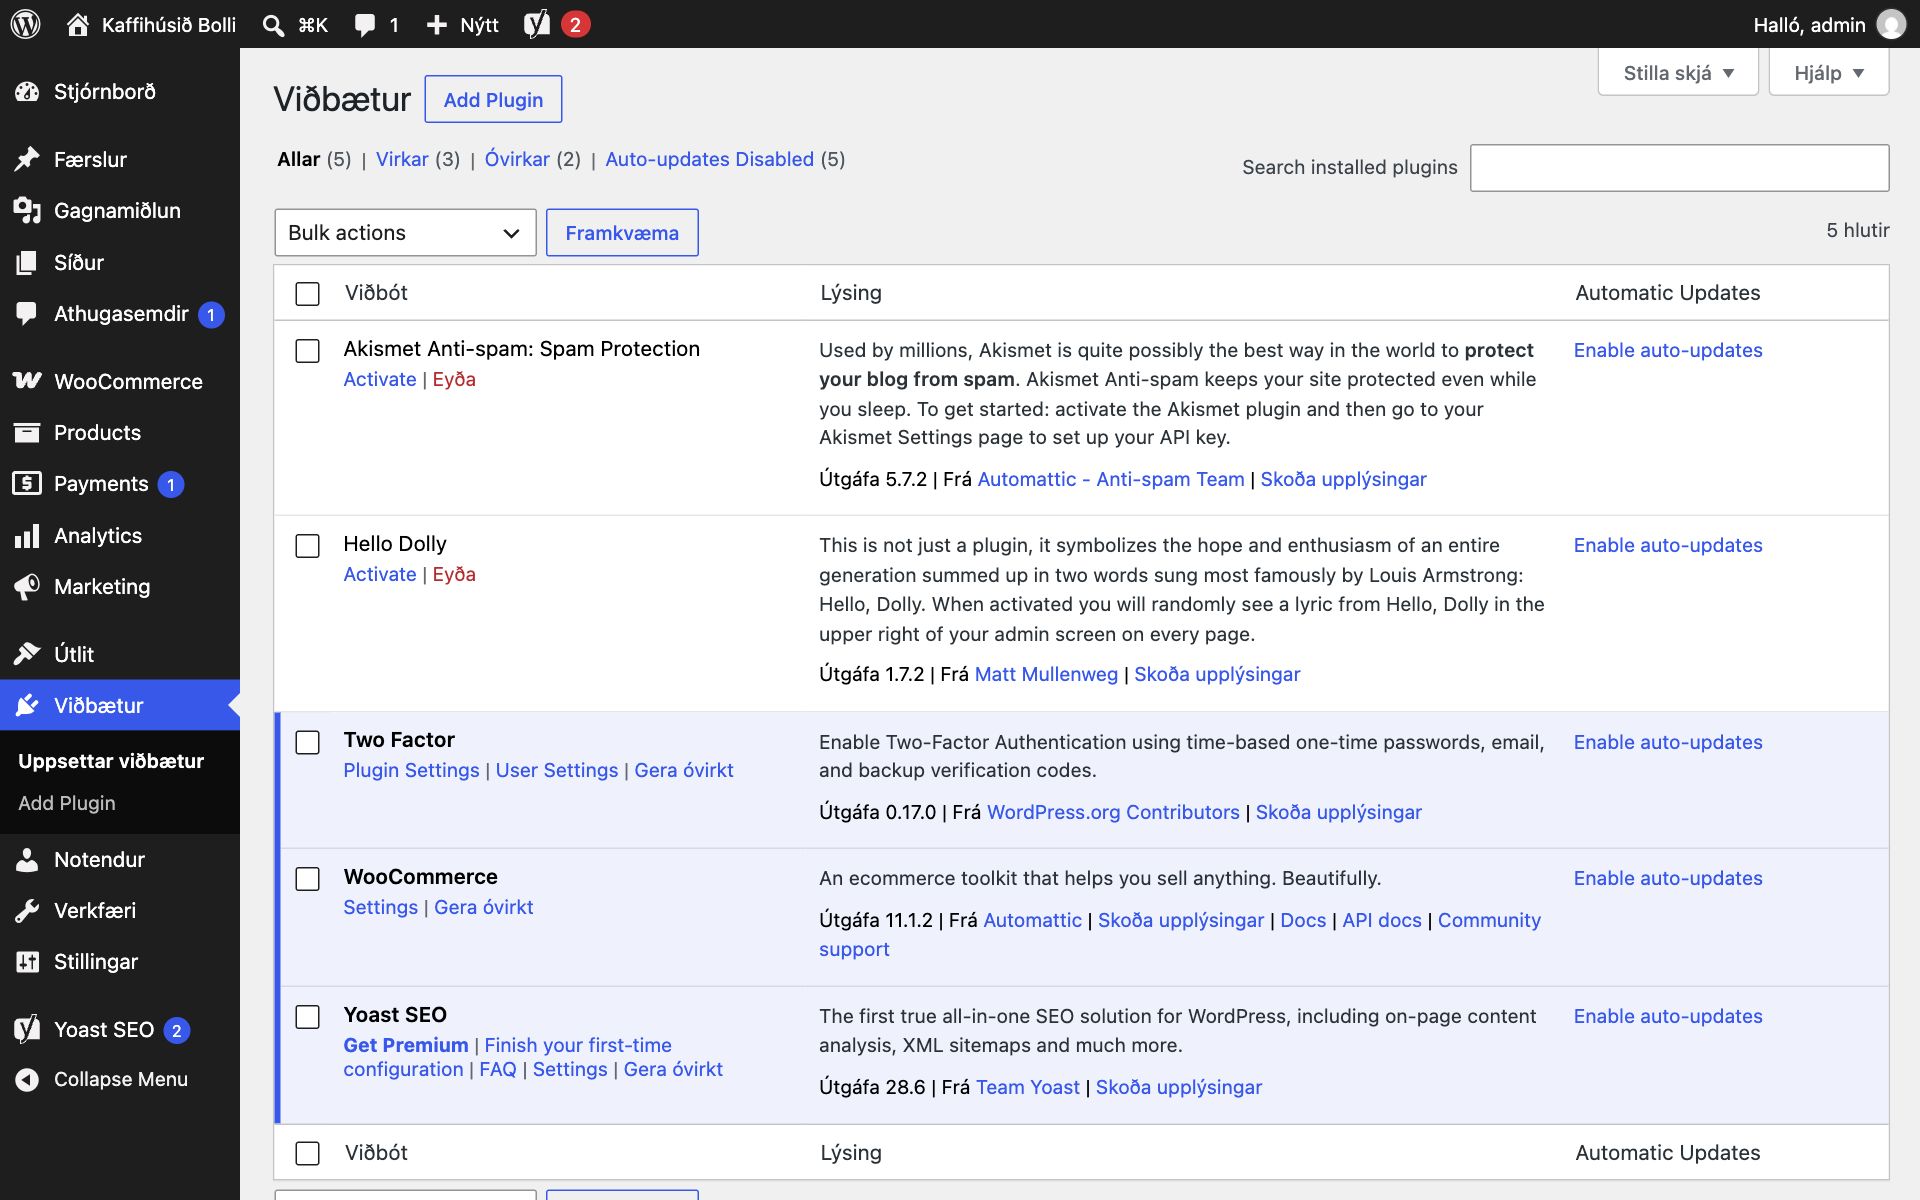
Task: Open WooCommerce plugin Settings link
Action: [381, 907]
